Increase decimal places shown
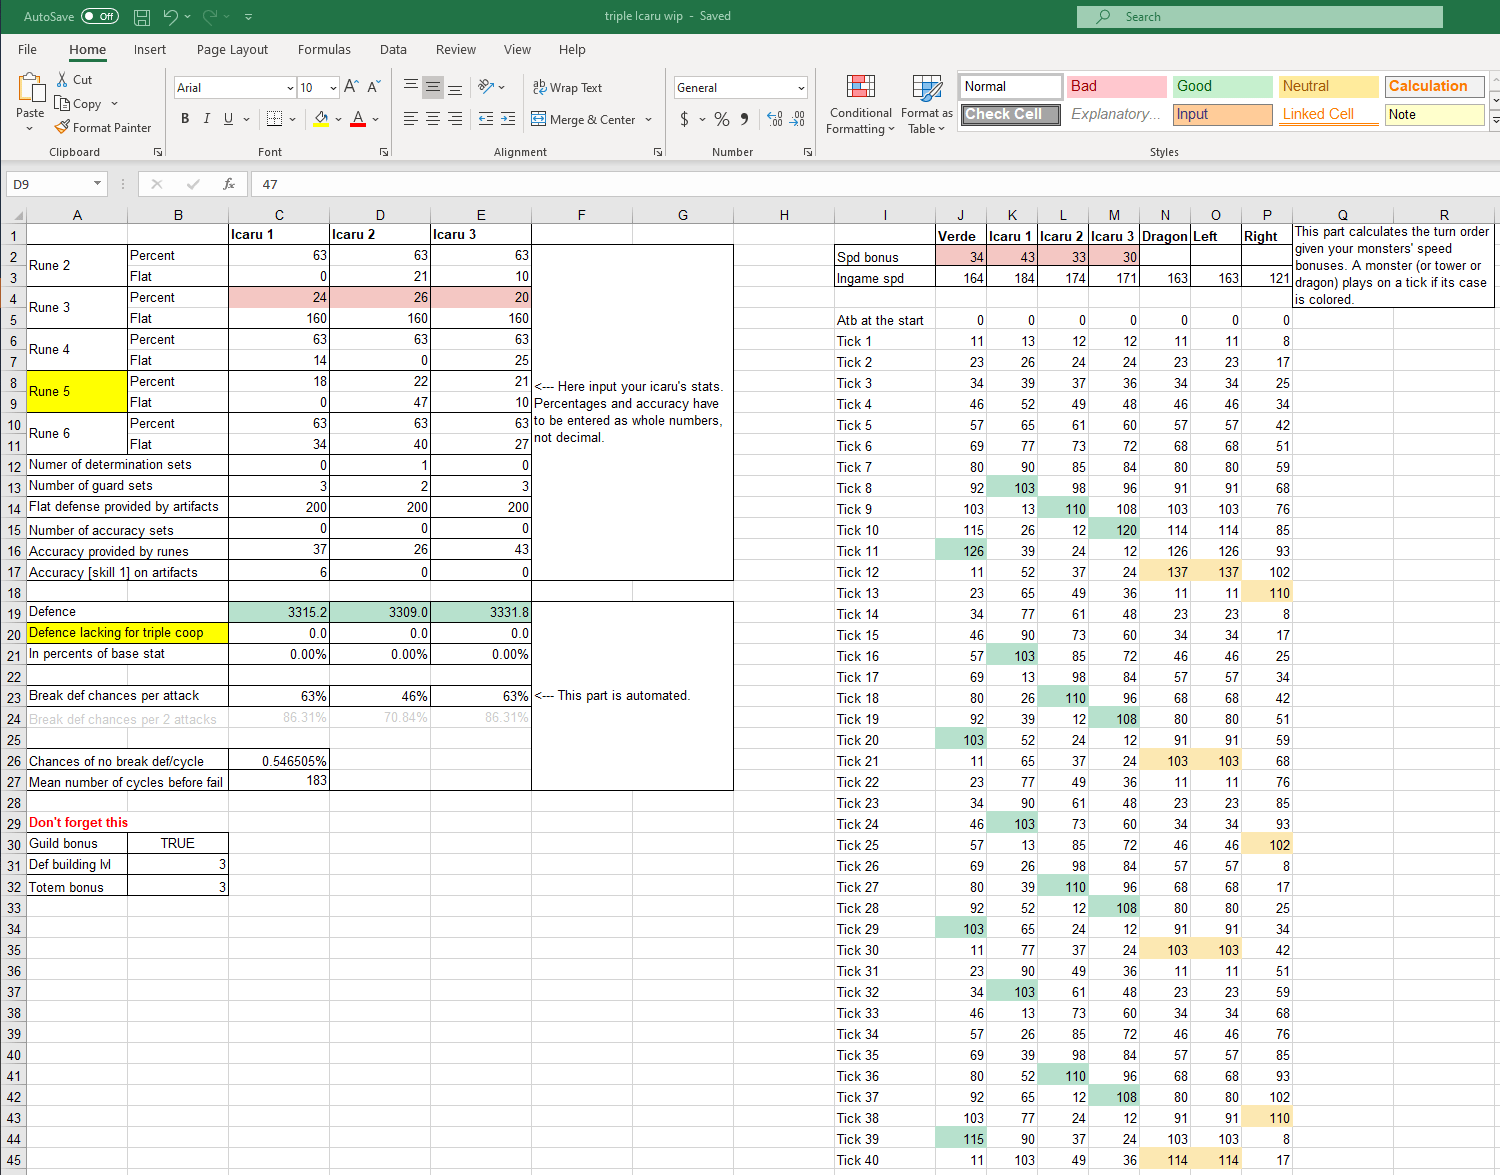 [775, 119]
